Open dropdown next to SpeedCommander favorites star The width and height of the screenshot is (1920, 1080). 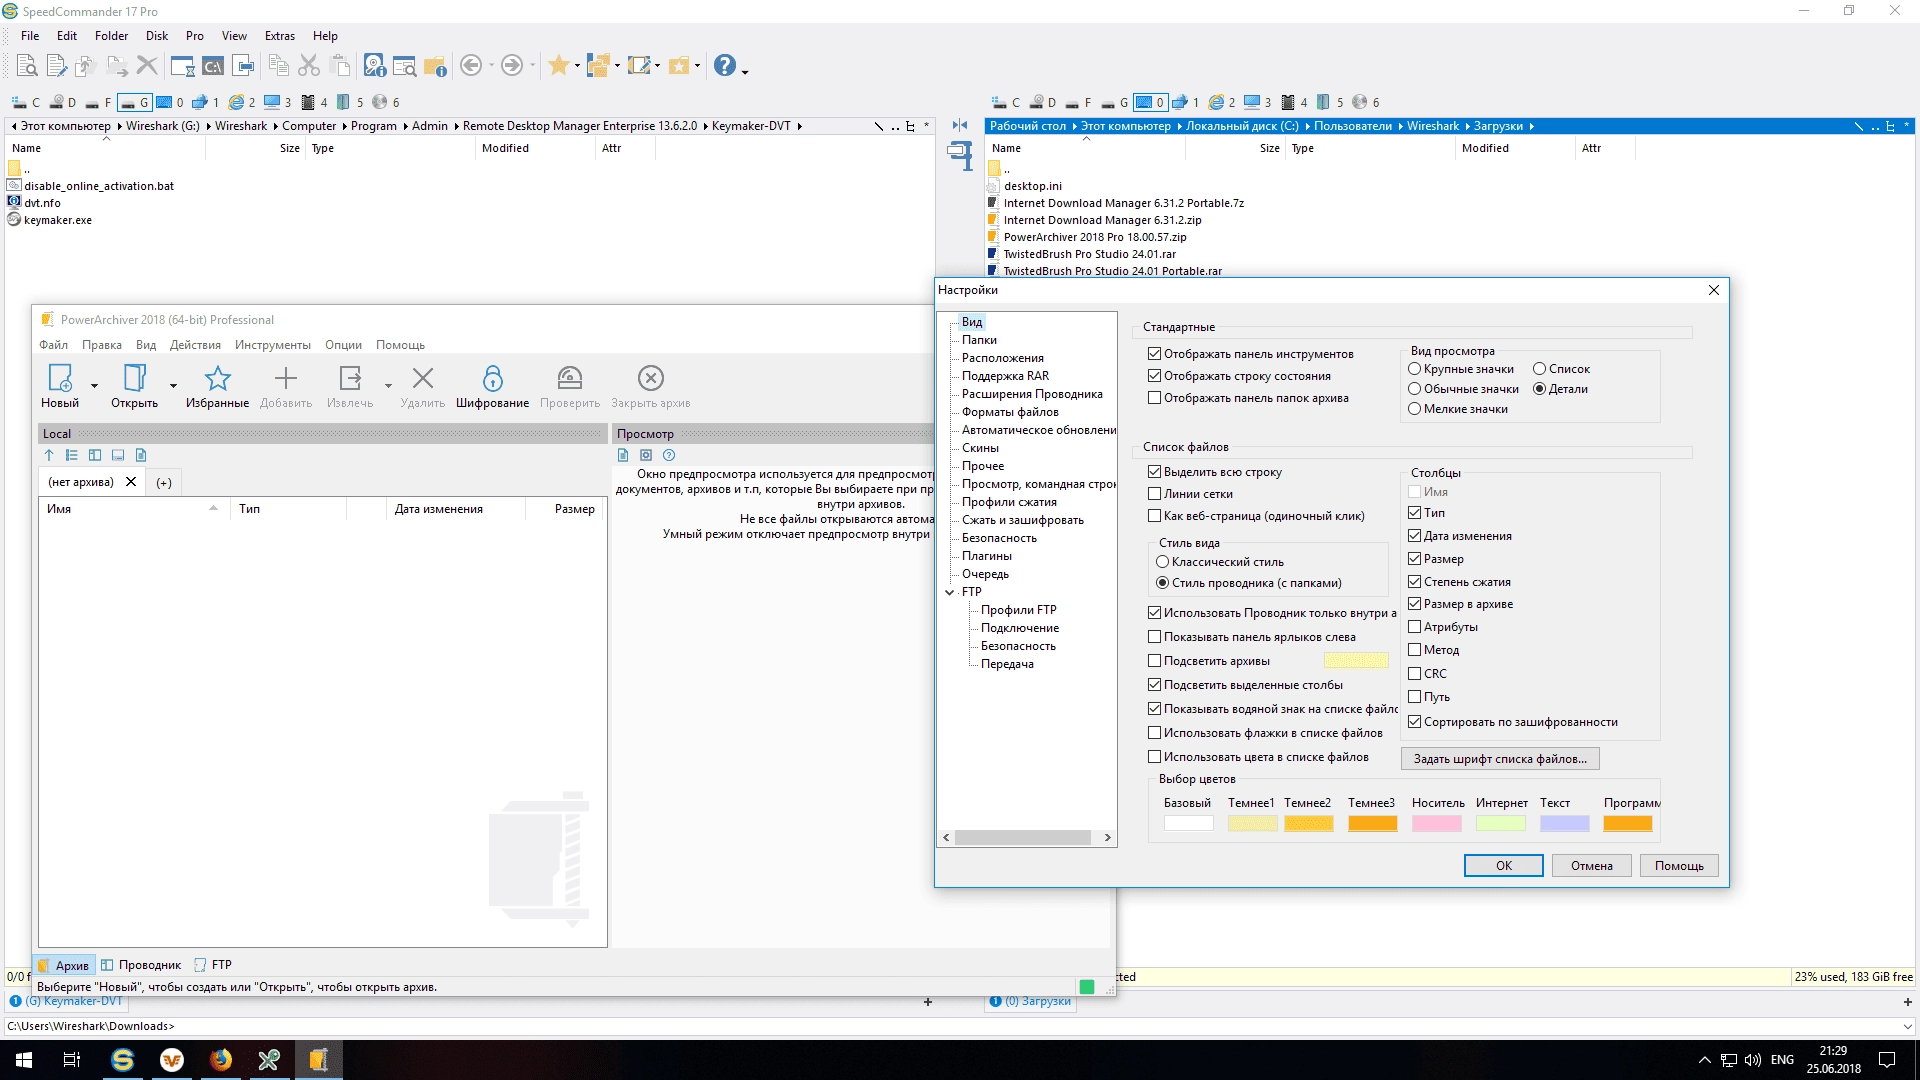click(x=577, y=66)
